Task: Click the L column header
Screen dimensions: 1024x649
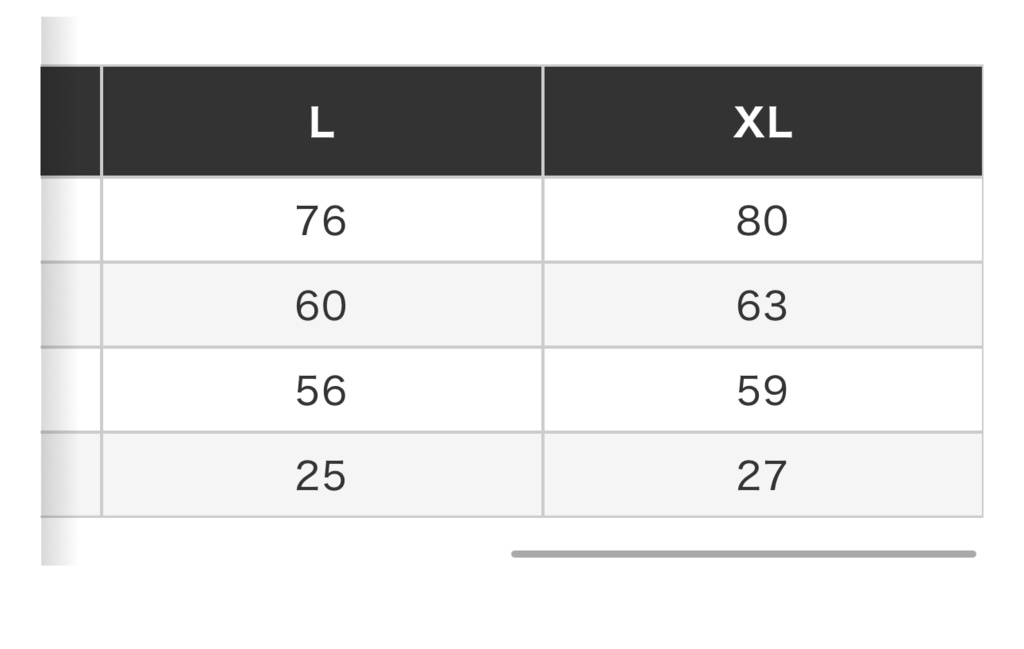Action: (322, 121)
